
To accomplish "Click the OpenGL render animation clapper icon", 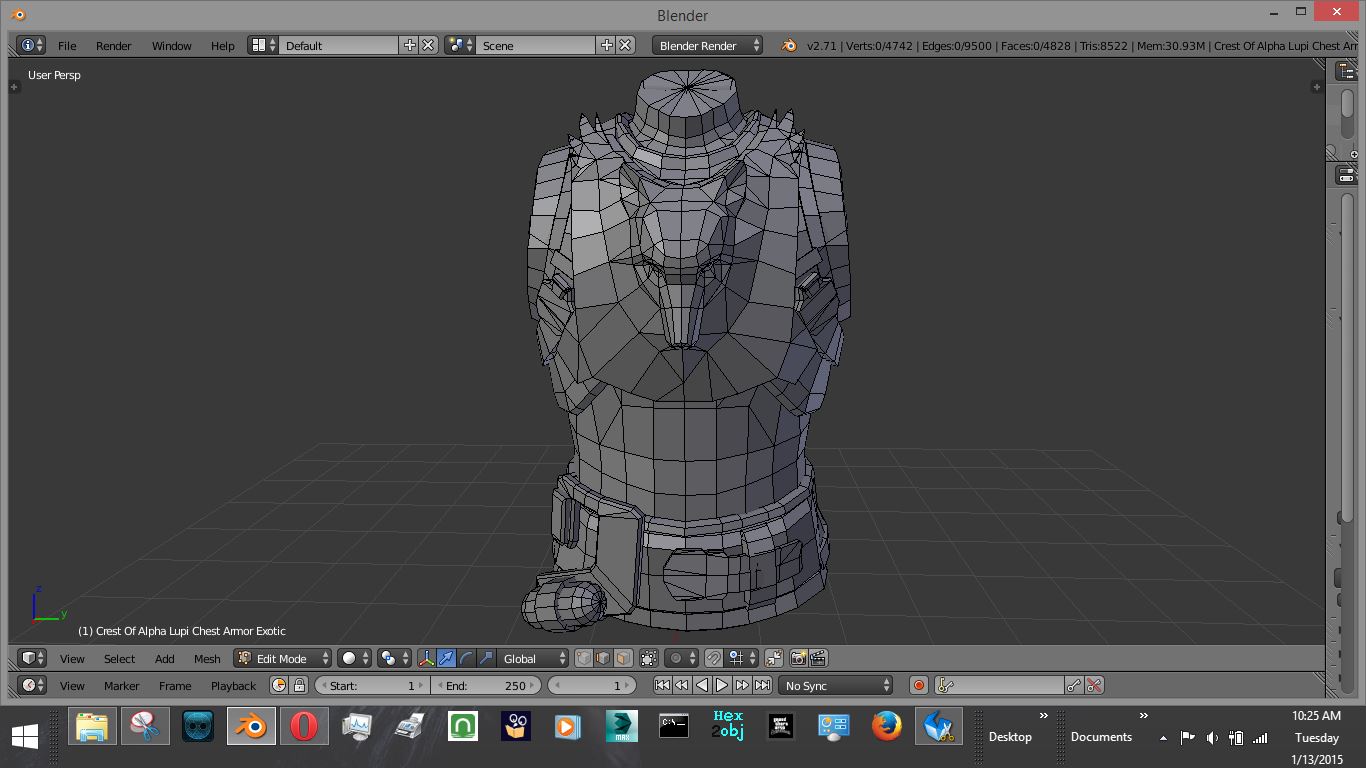I will click(x=818, y=658).
